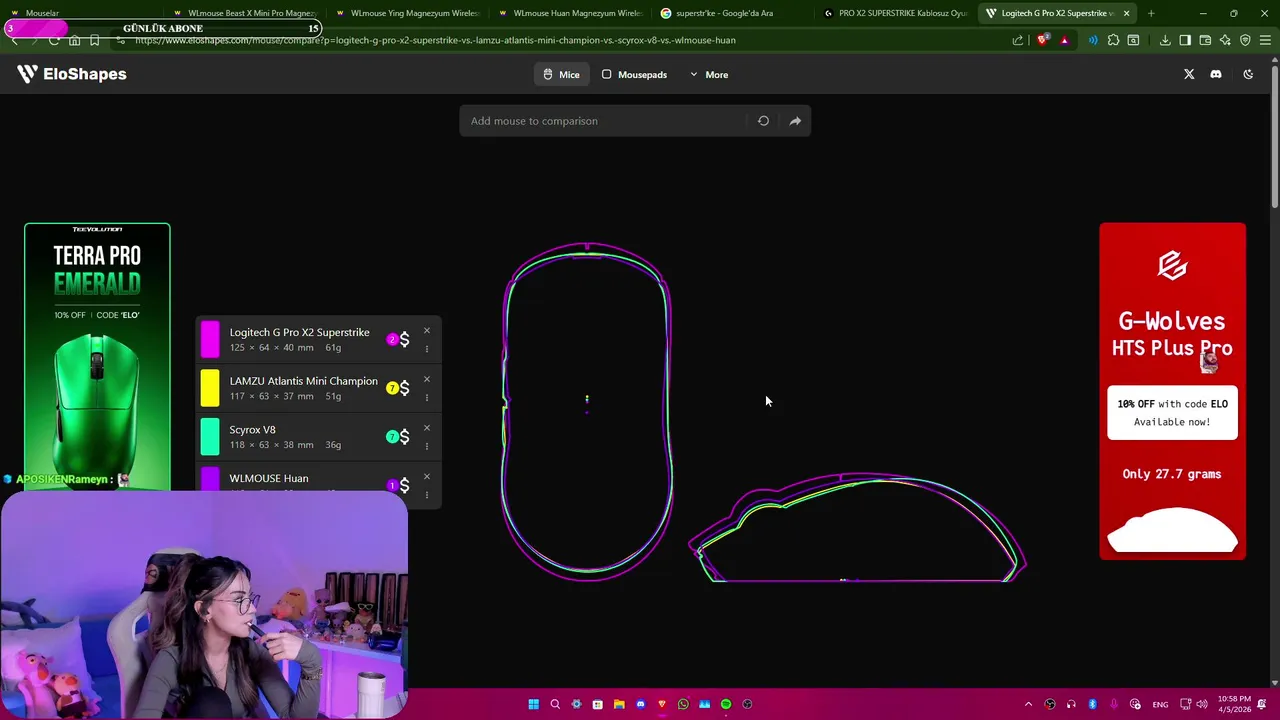Open options menu for LAMZU Atlantis Mini

427,398
